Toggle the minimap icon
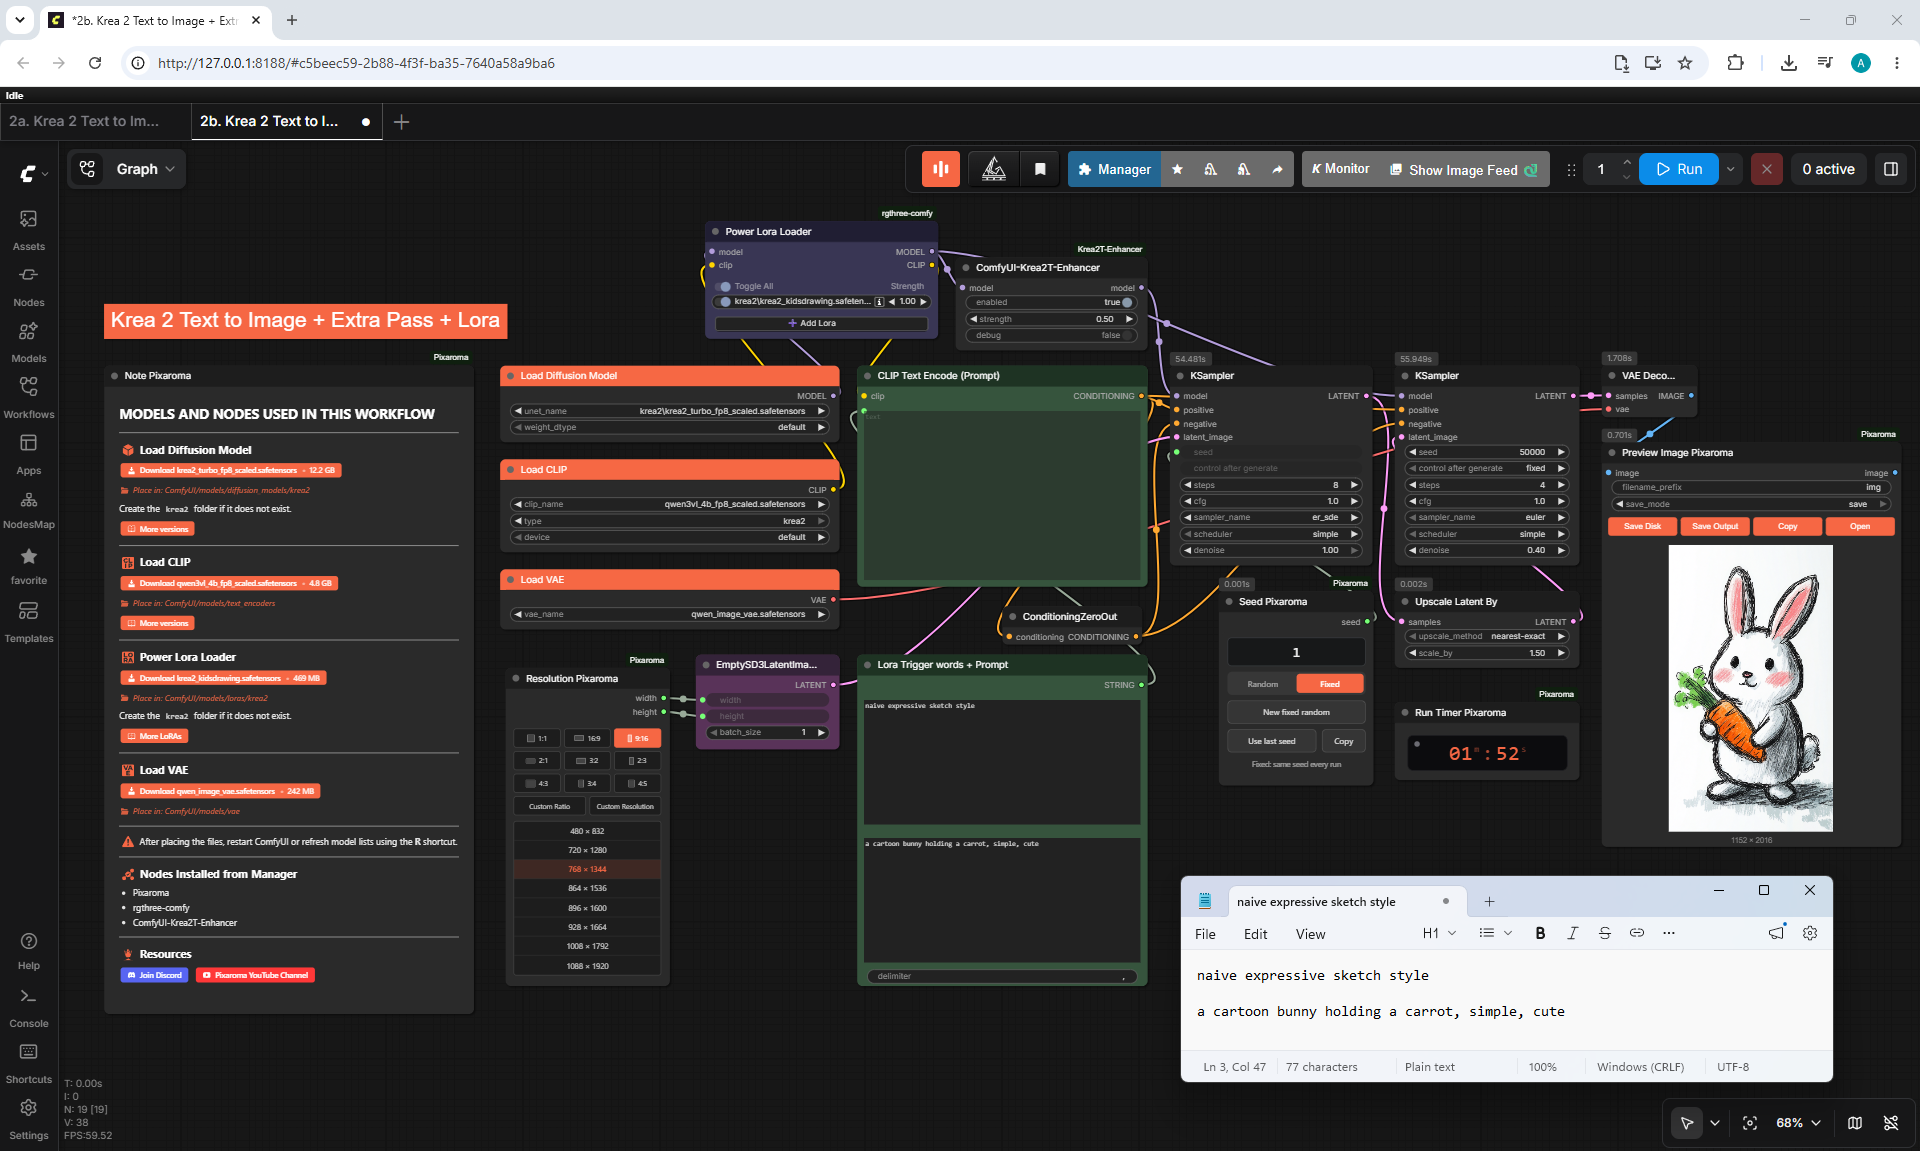This screenshot has width=1920, height=1151. pyautogui.click(x=1855, y=1123)
